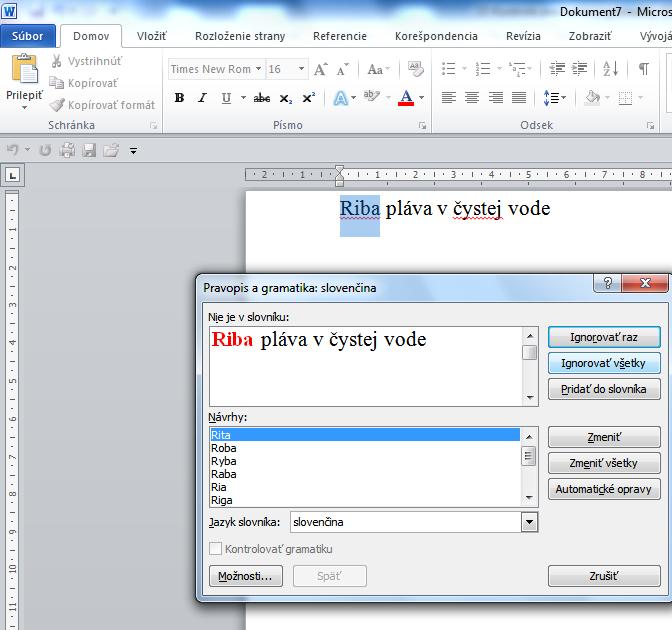672x630 pixels.
Task: Toggle Strikethrough formatting
Action: tap(261, 98)
